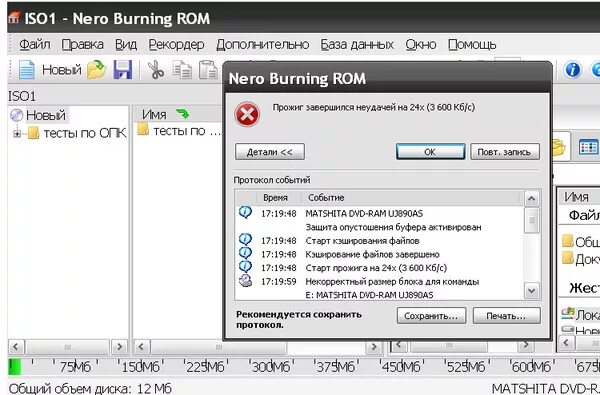600x395 pixels.
Task: Click info icon beside MATSHITA DVD-RAM event
Action: point(245,212)
